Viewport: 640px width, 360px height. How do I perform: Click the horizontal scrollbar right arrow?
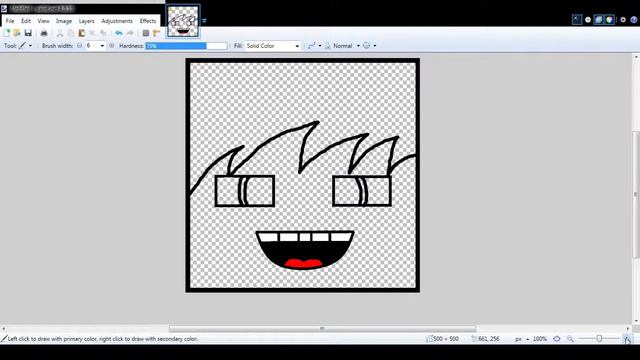pyautogui.click(x=628, y=328)
